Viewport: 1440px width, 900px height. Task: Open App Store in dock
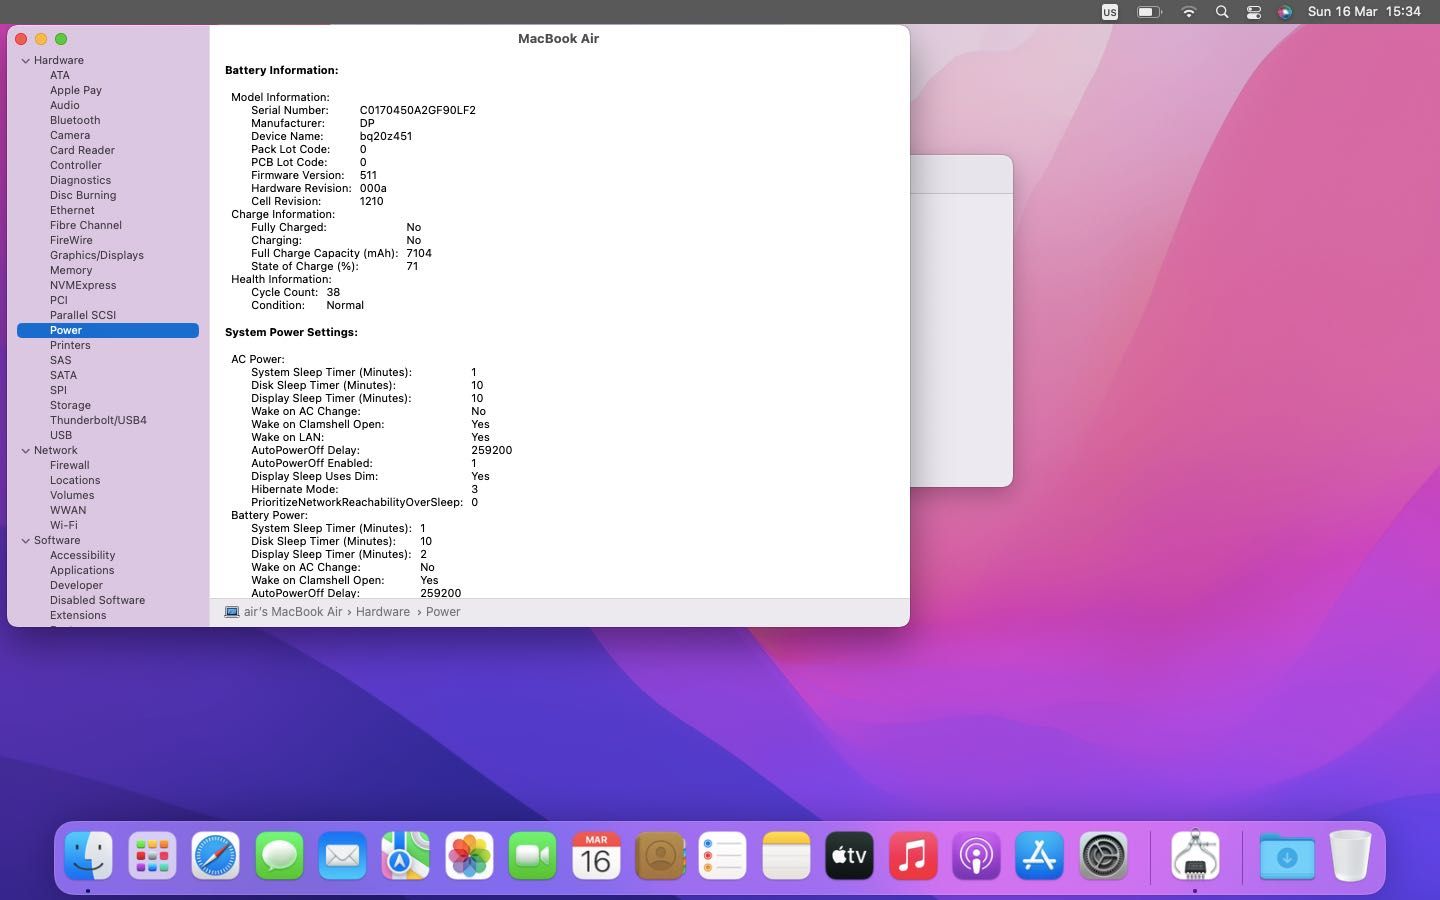[1039, 856]
